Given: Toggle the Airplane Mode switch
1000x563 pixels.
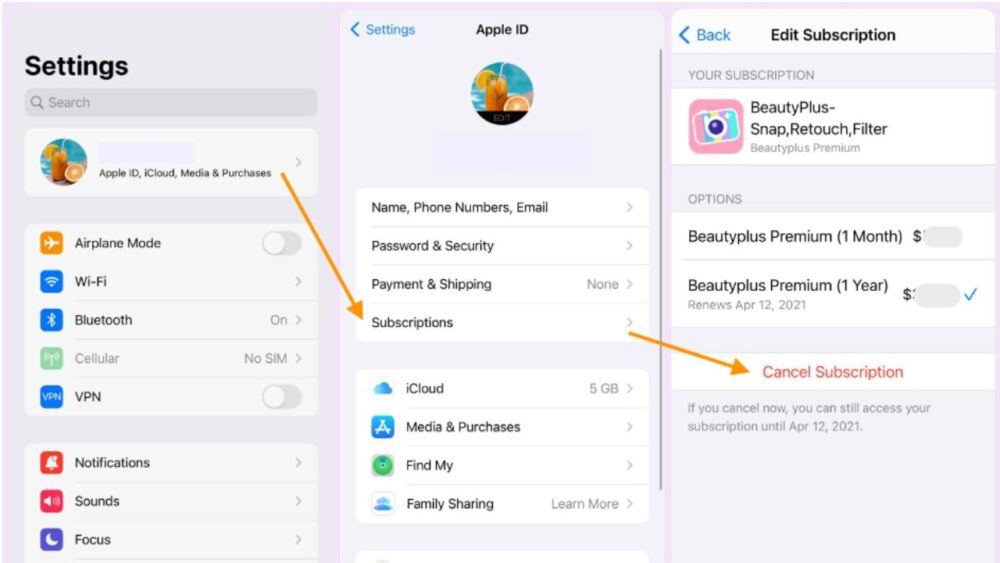Looking at the screenshot, I should click(x=281, y=243).
